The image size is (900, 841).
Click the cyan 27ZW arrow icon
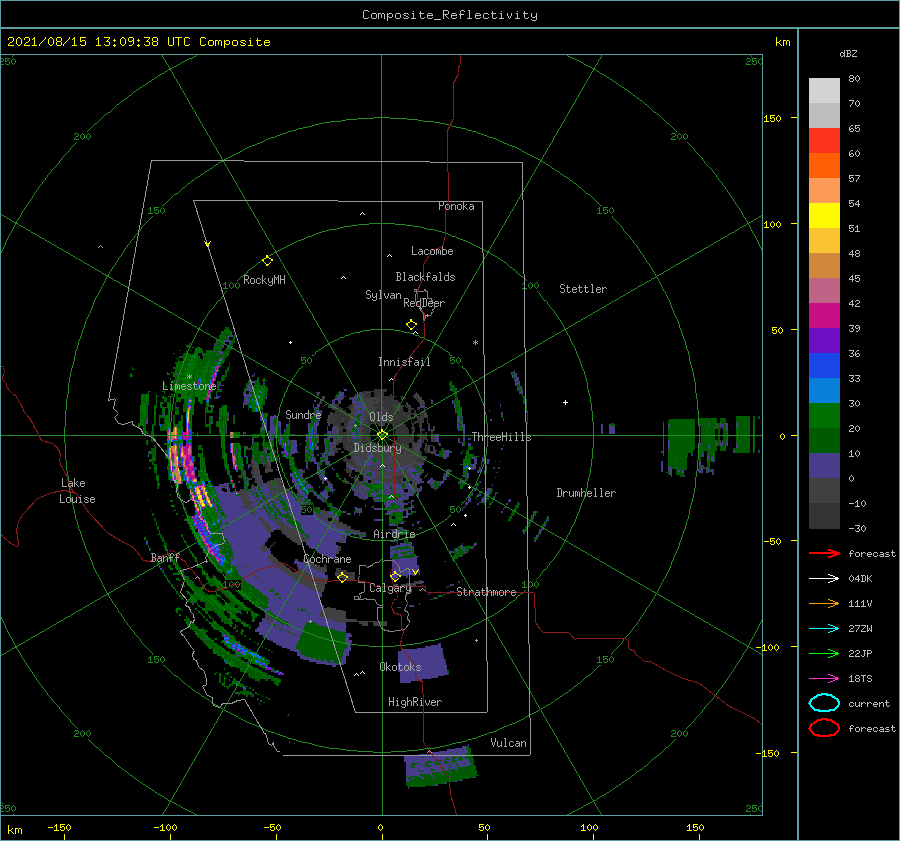(824, 629)
